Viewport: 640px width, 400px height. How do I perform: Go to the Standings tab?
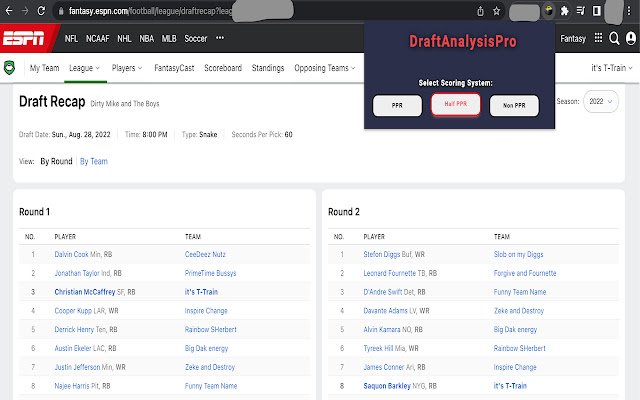pyautogui.click(x=268, y=68)
